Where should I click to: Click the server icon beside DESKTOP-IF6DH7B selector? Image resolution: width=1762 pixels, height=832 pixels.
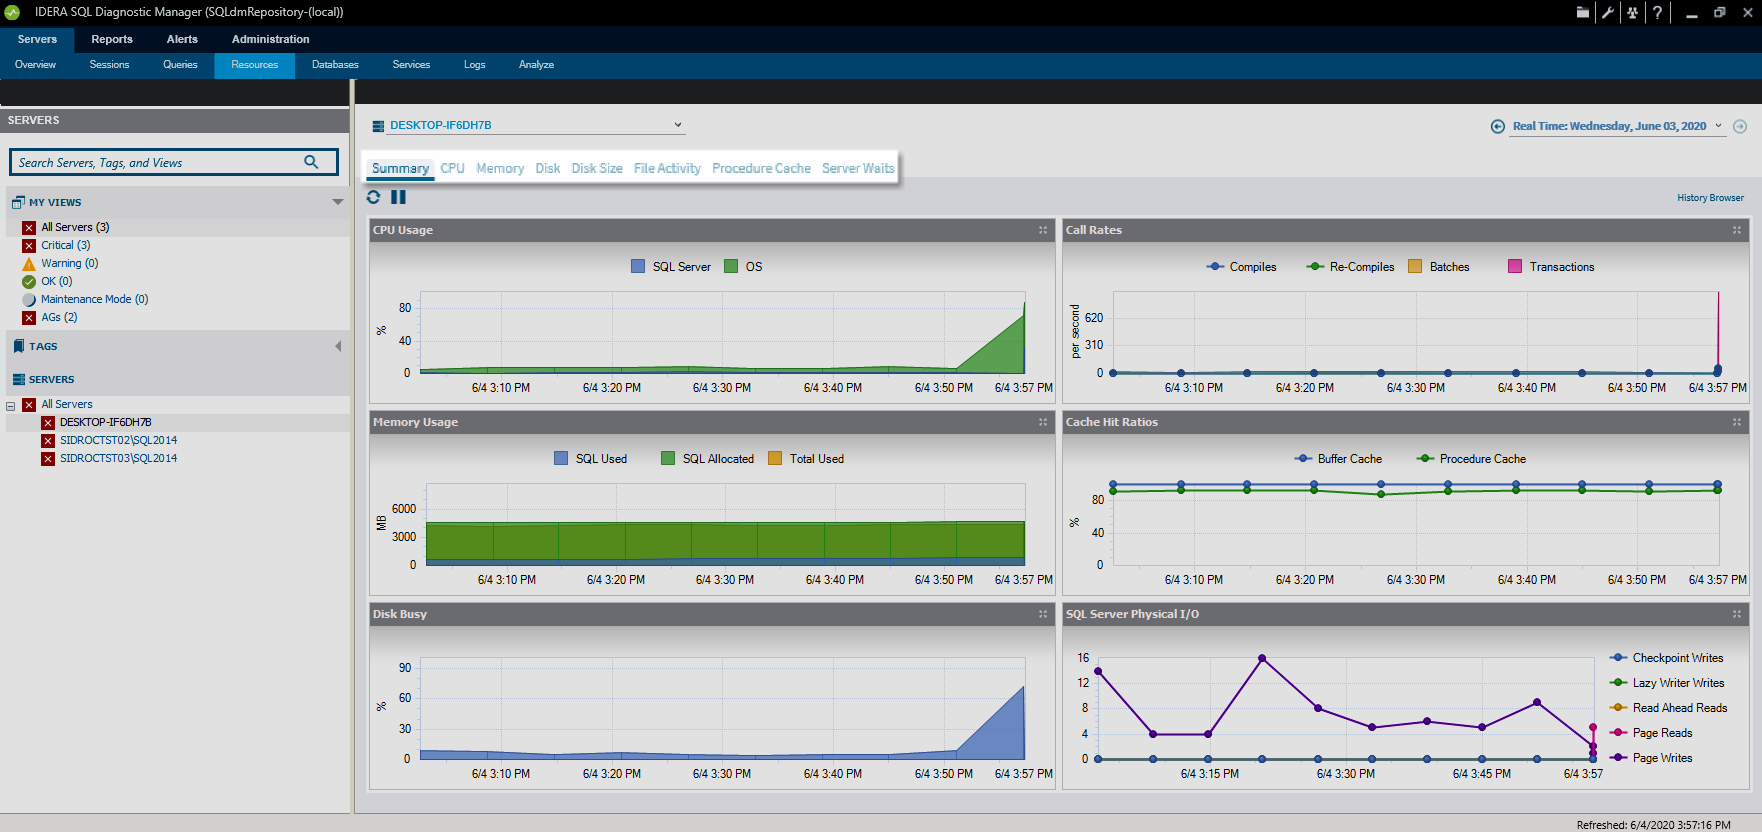[378, 126]
